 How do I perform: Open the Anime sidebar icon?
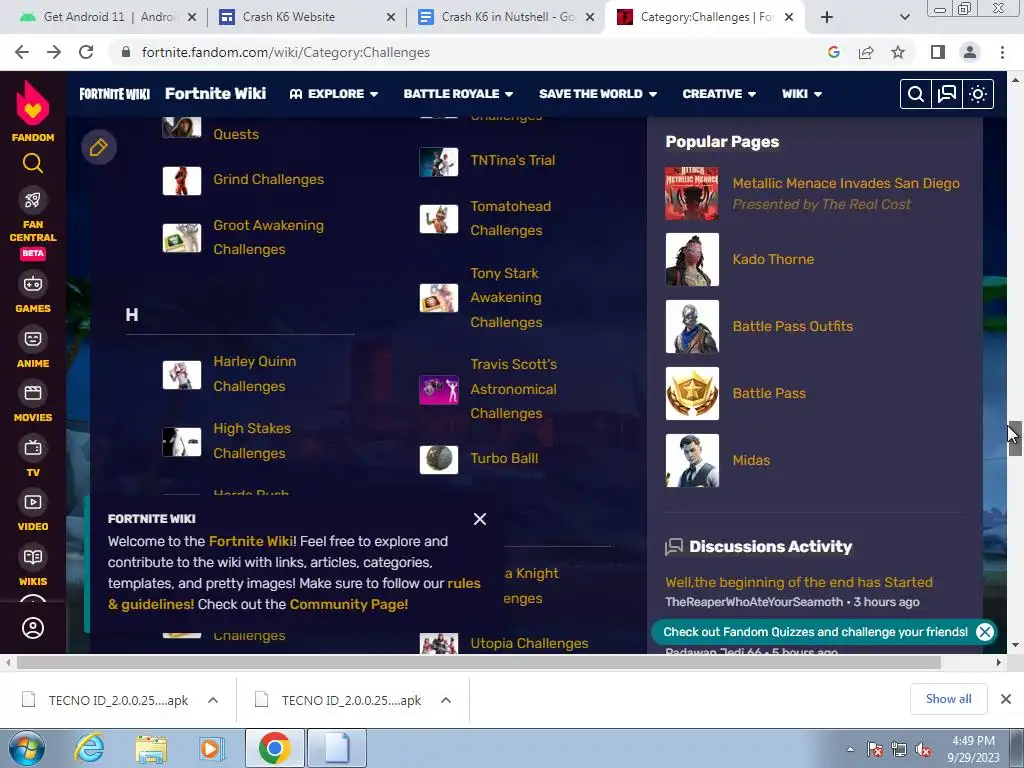33,339
